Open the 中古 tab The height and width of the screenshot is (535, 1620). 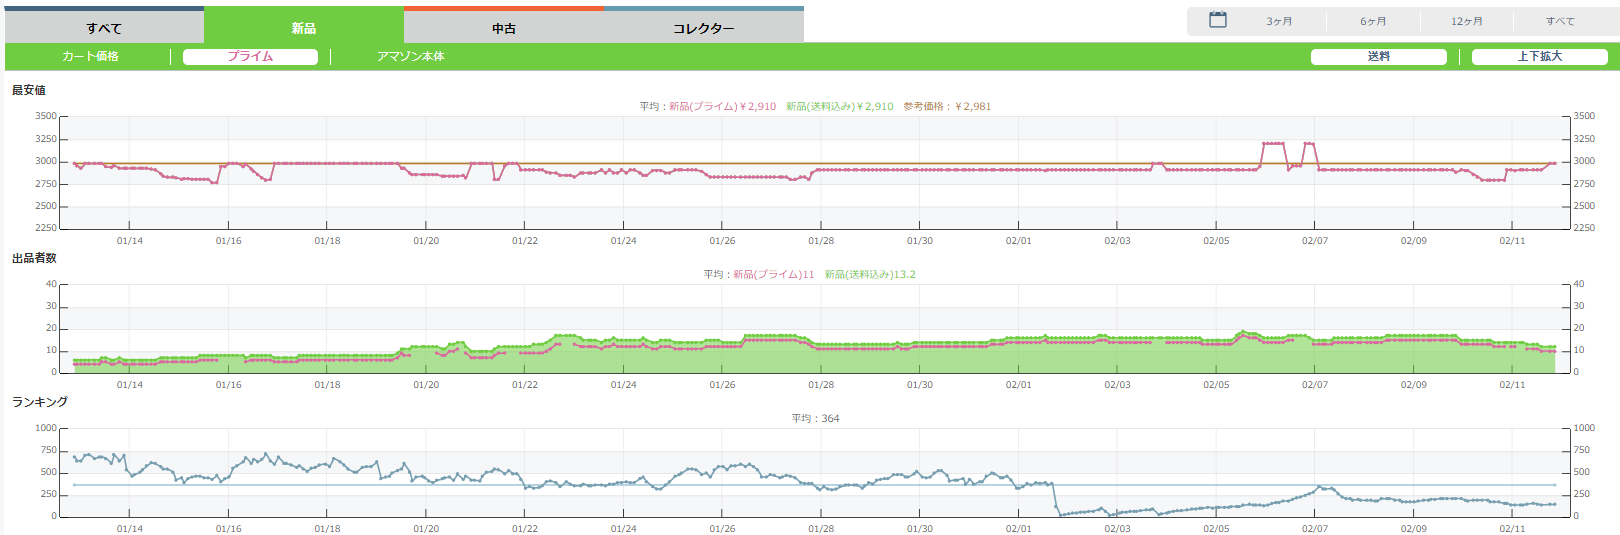point(504,28)
